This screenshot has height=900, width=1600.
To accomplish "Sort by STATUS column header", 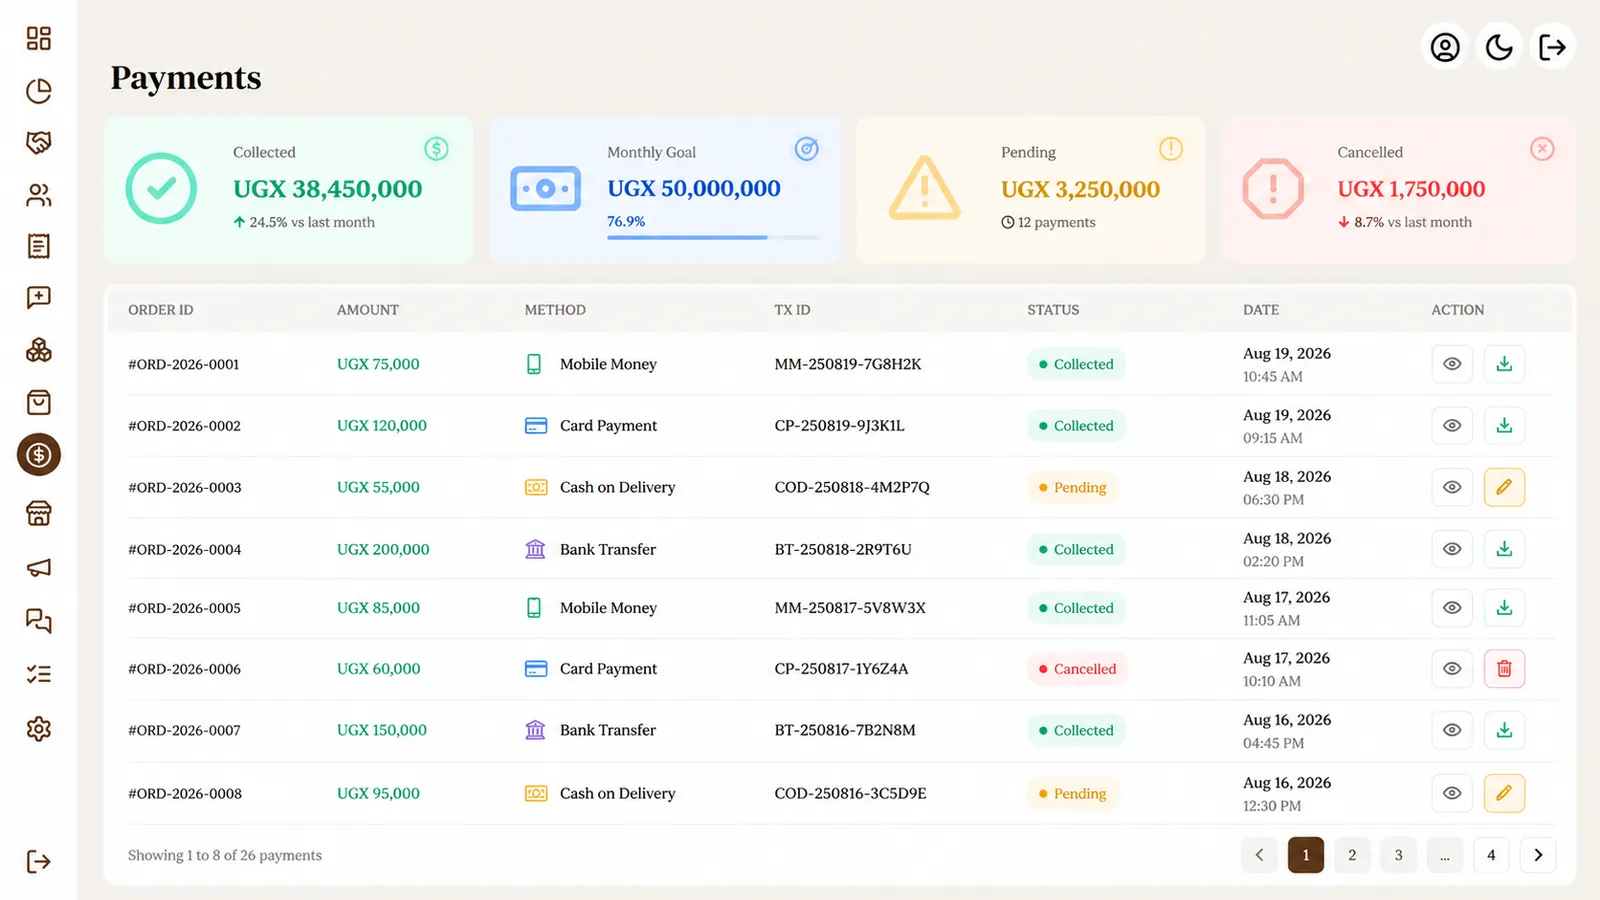I will (1053, 310).
